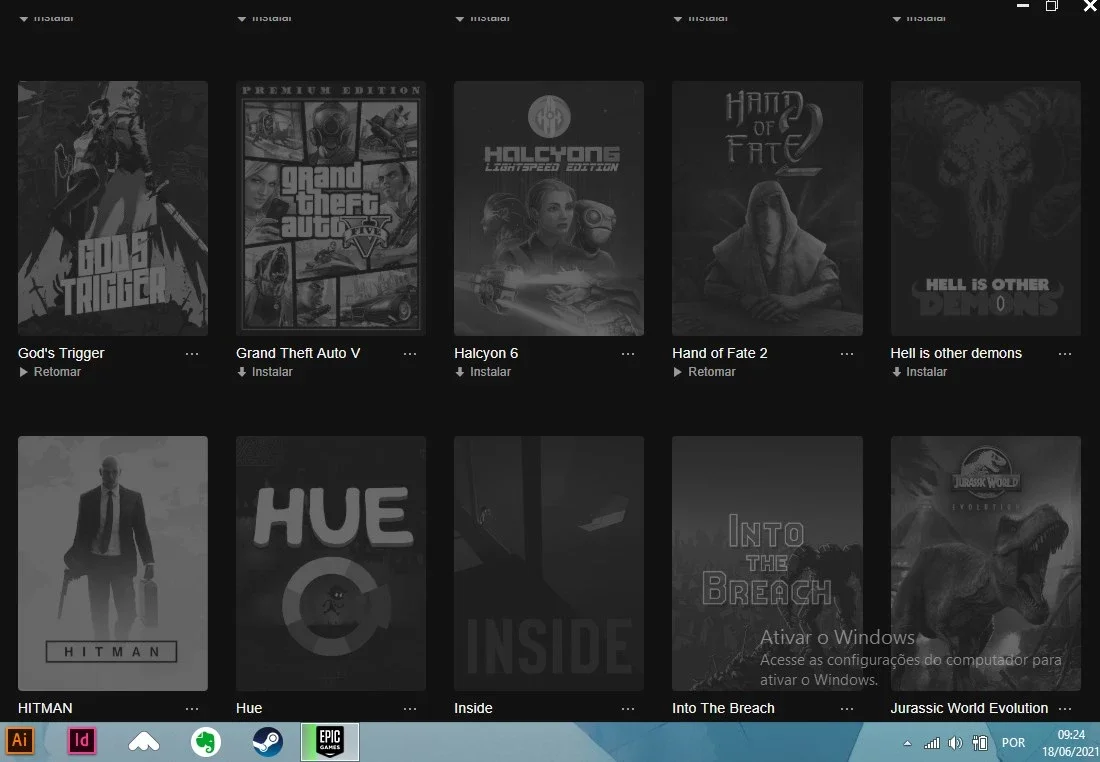Image resolution: width=1100 pixels, height=762 pixels.
Task: Open the white cloud app in taskbar
Action: tap(144, 742)
